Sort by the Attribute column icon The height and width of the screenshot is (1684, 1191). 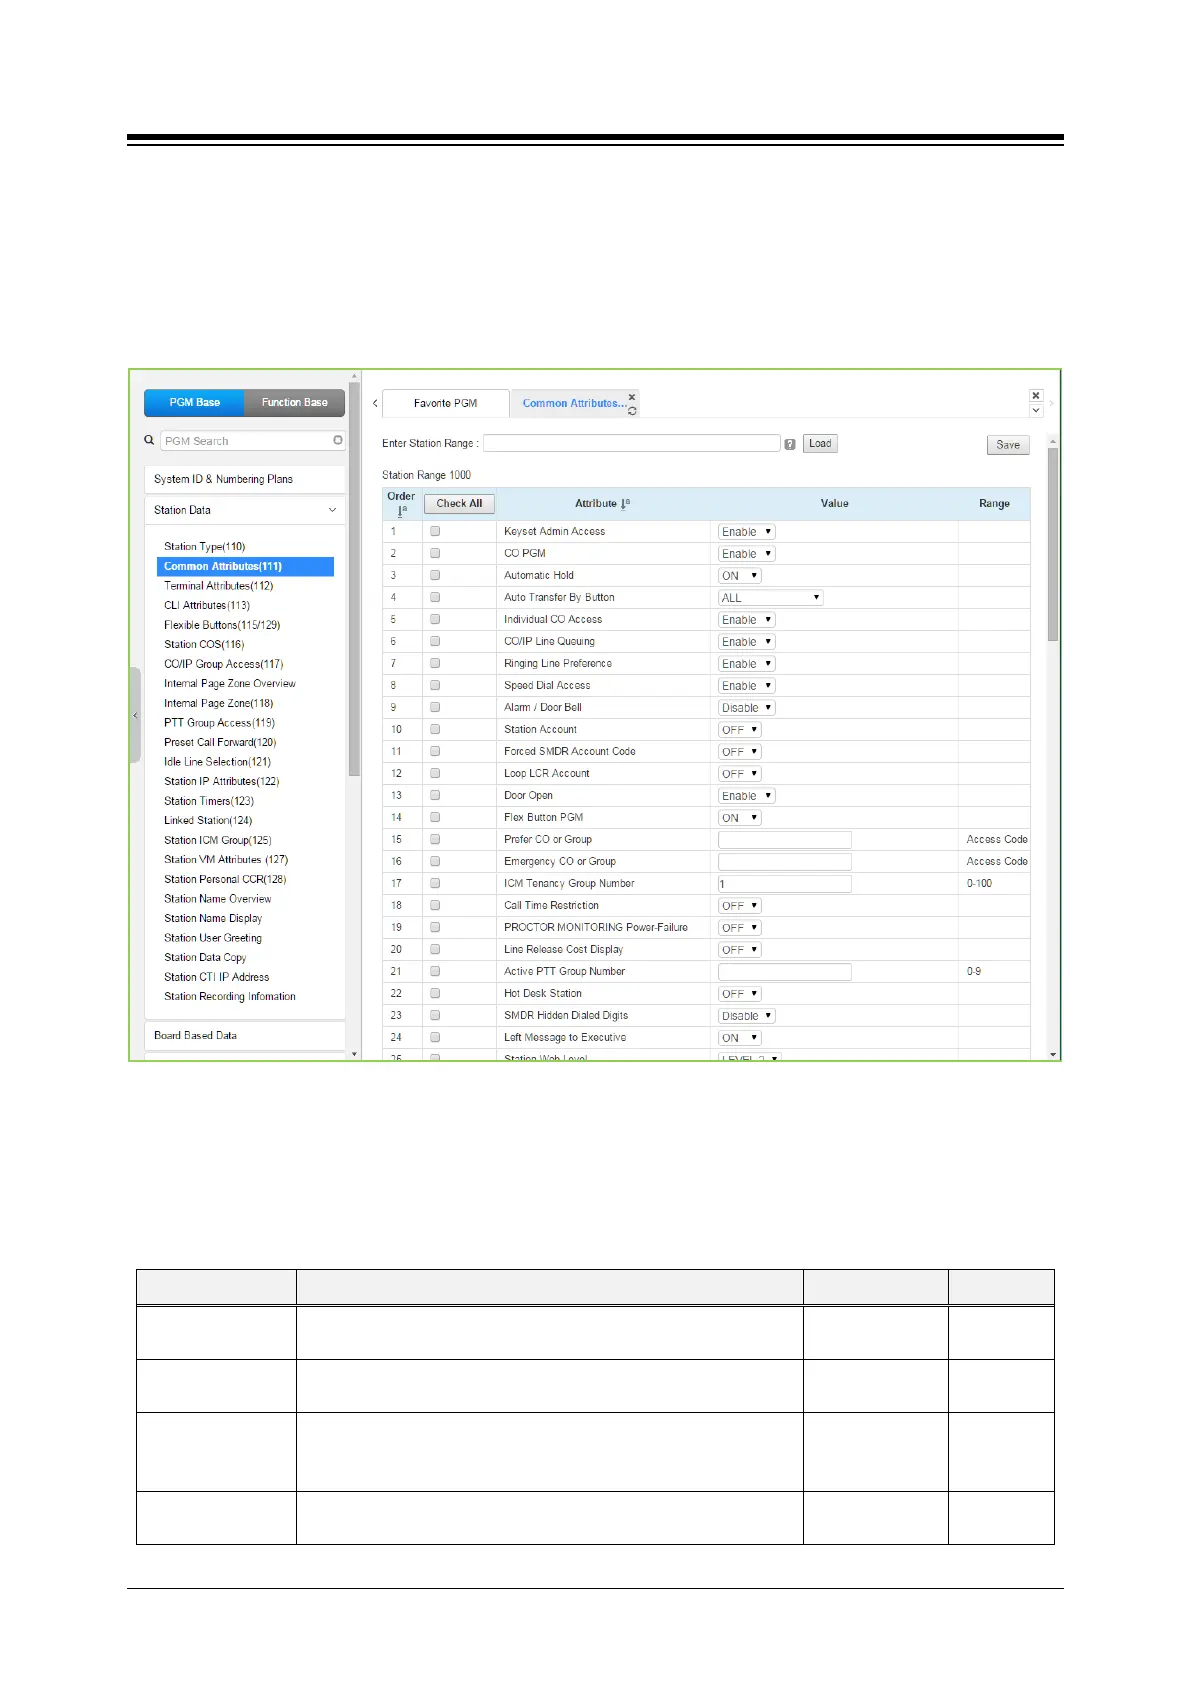pyautogui.click(x=626, y=504)
